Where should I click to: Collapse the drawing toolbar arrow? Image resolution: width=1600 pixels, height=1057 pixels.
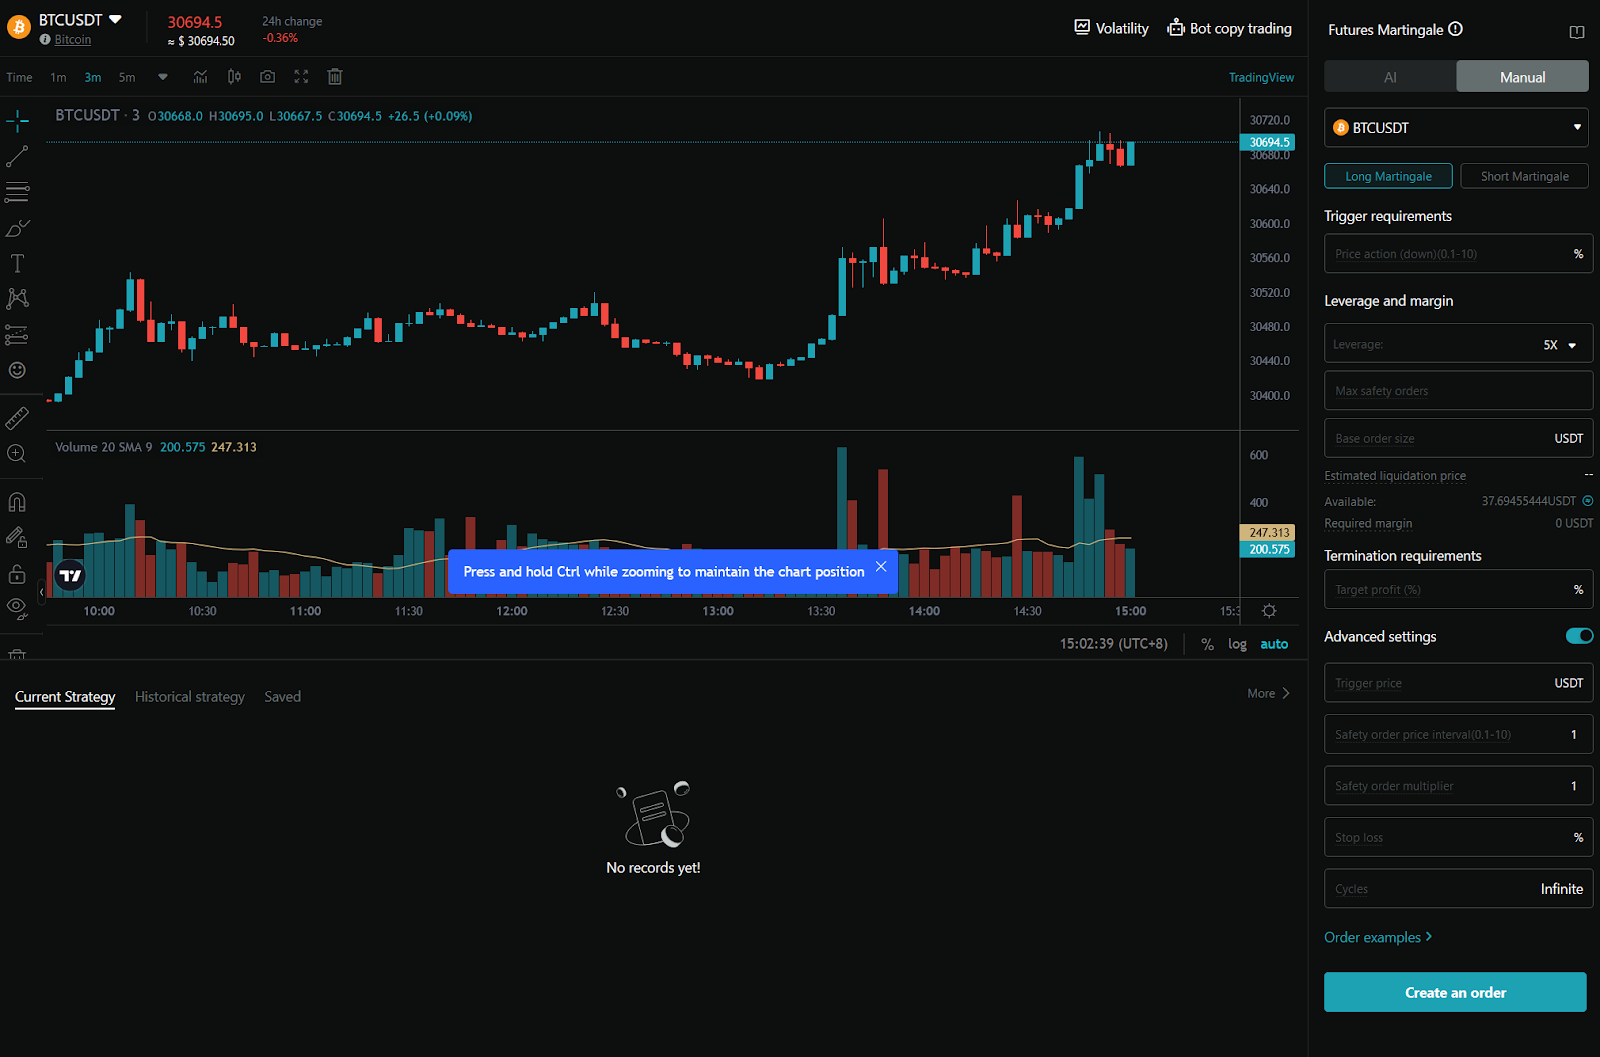(x=41, y=592)
